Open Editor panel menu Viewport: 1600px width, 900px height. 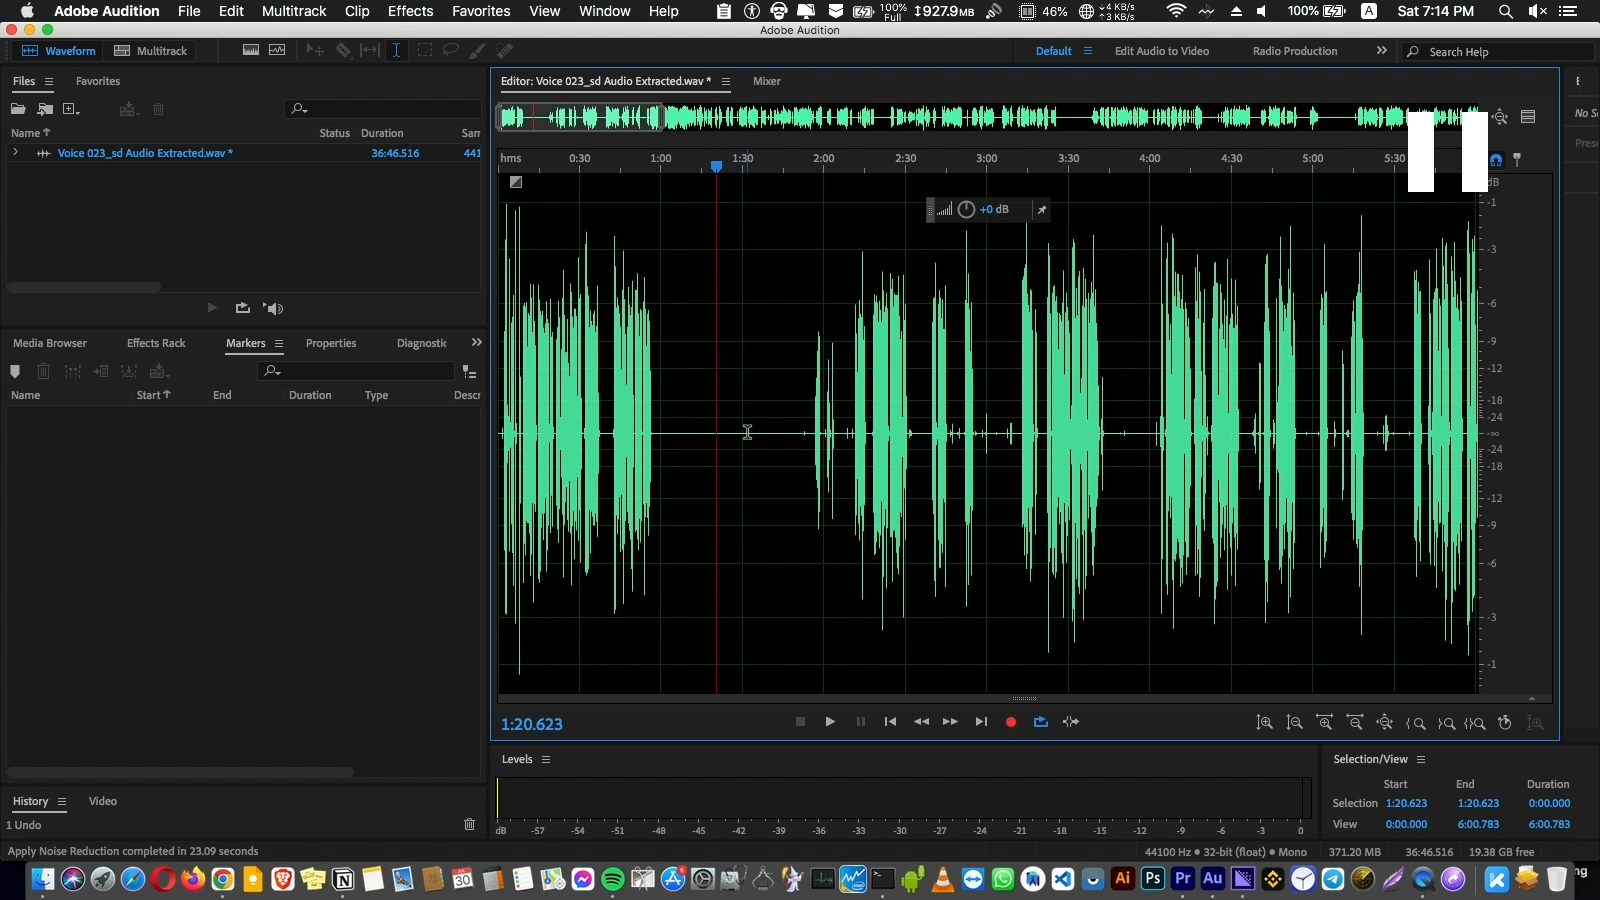[x=726, y=82]
